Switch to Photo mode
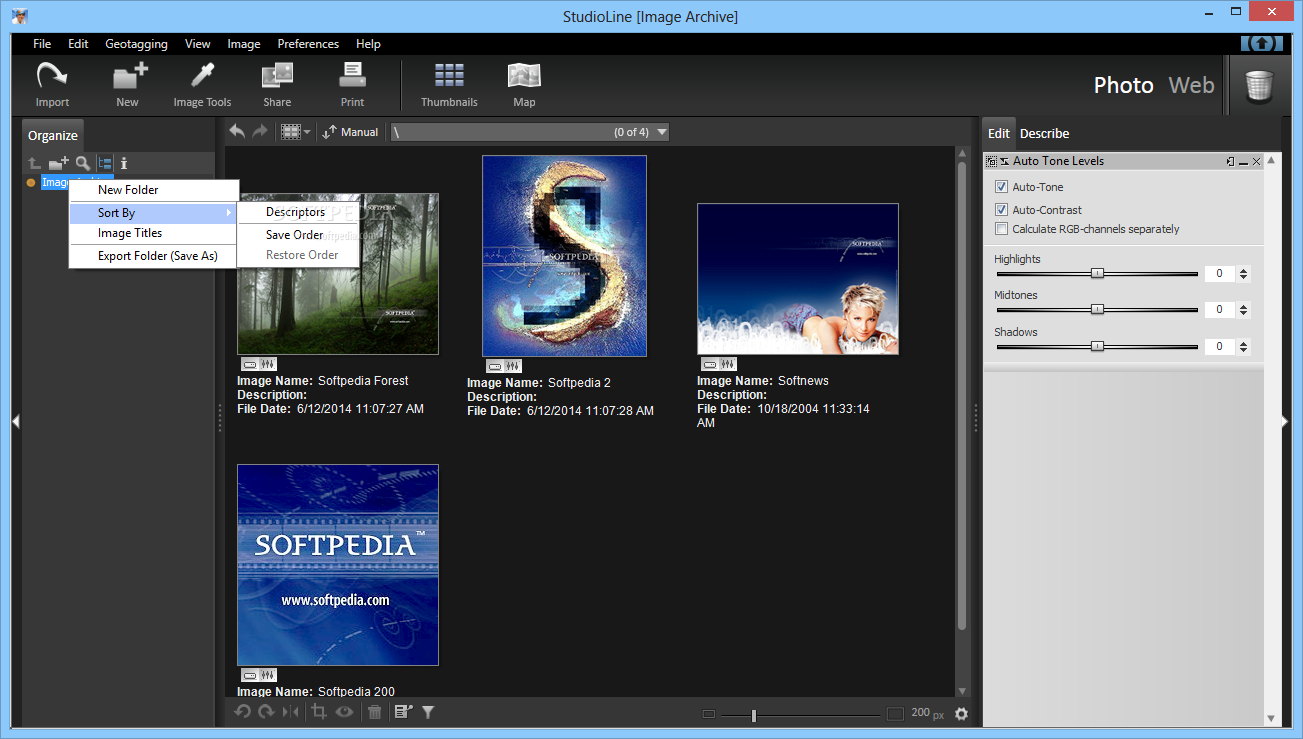1303x739 pixels. click(x=1123, y=85)
